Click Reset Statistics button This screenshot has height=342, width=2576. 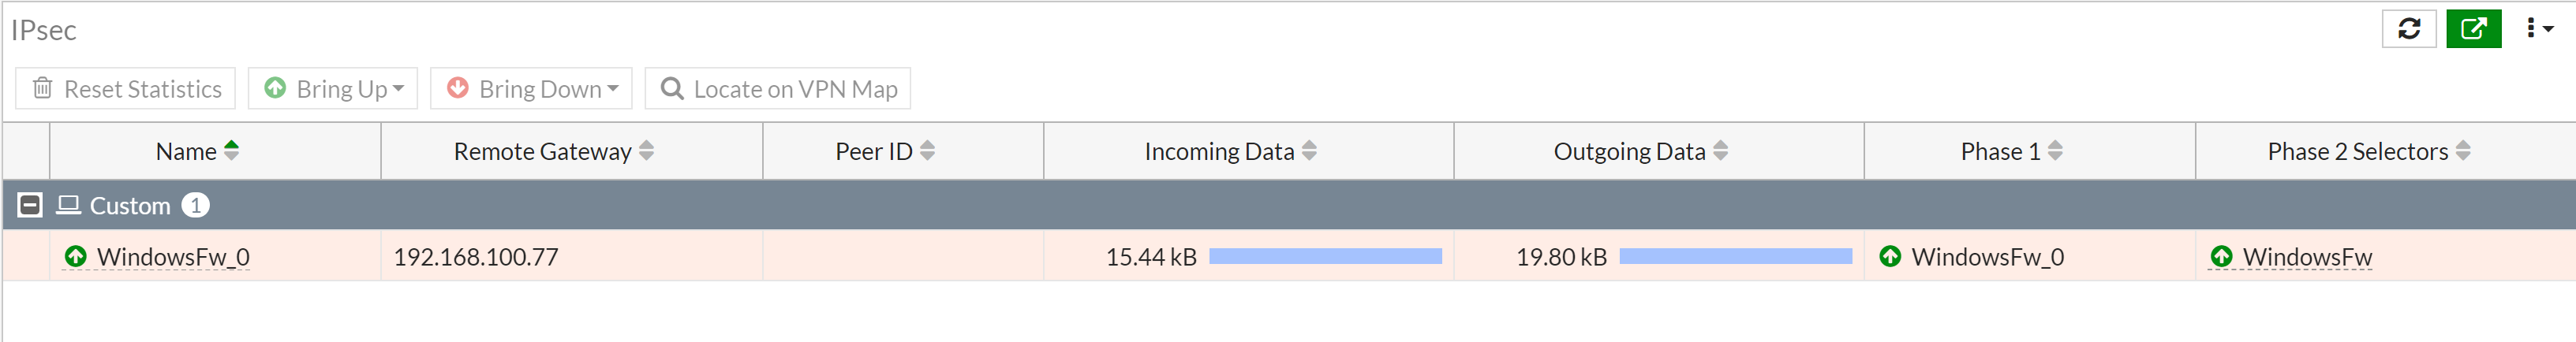point(126,89)
